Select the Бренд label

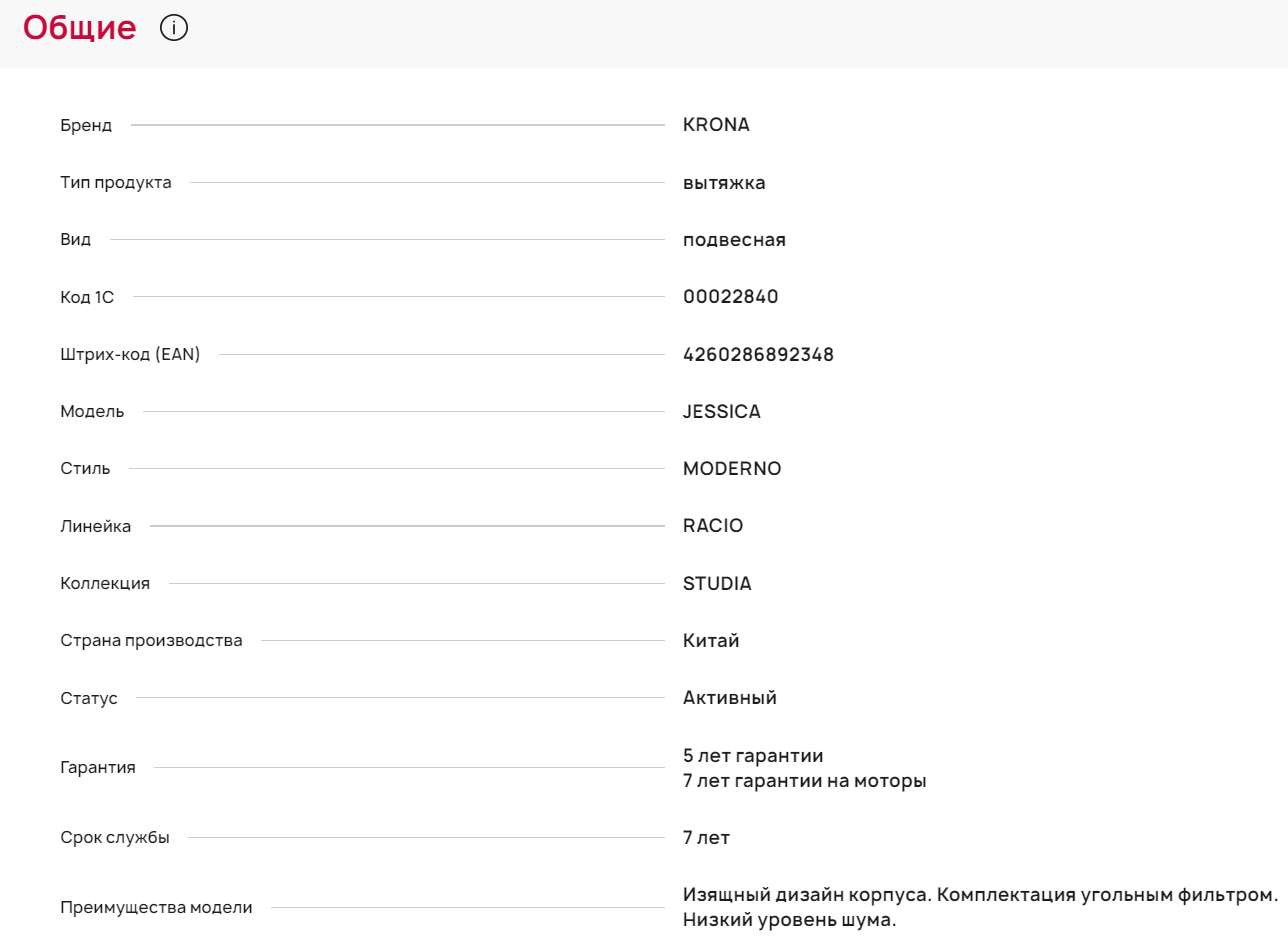[86, 125]
